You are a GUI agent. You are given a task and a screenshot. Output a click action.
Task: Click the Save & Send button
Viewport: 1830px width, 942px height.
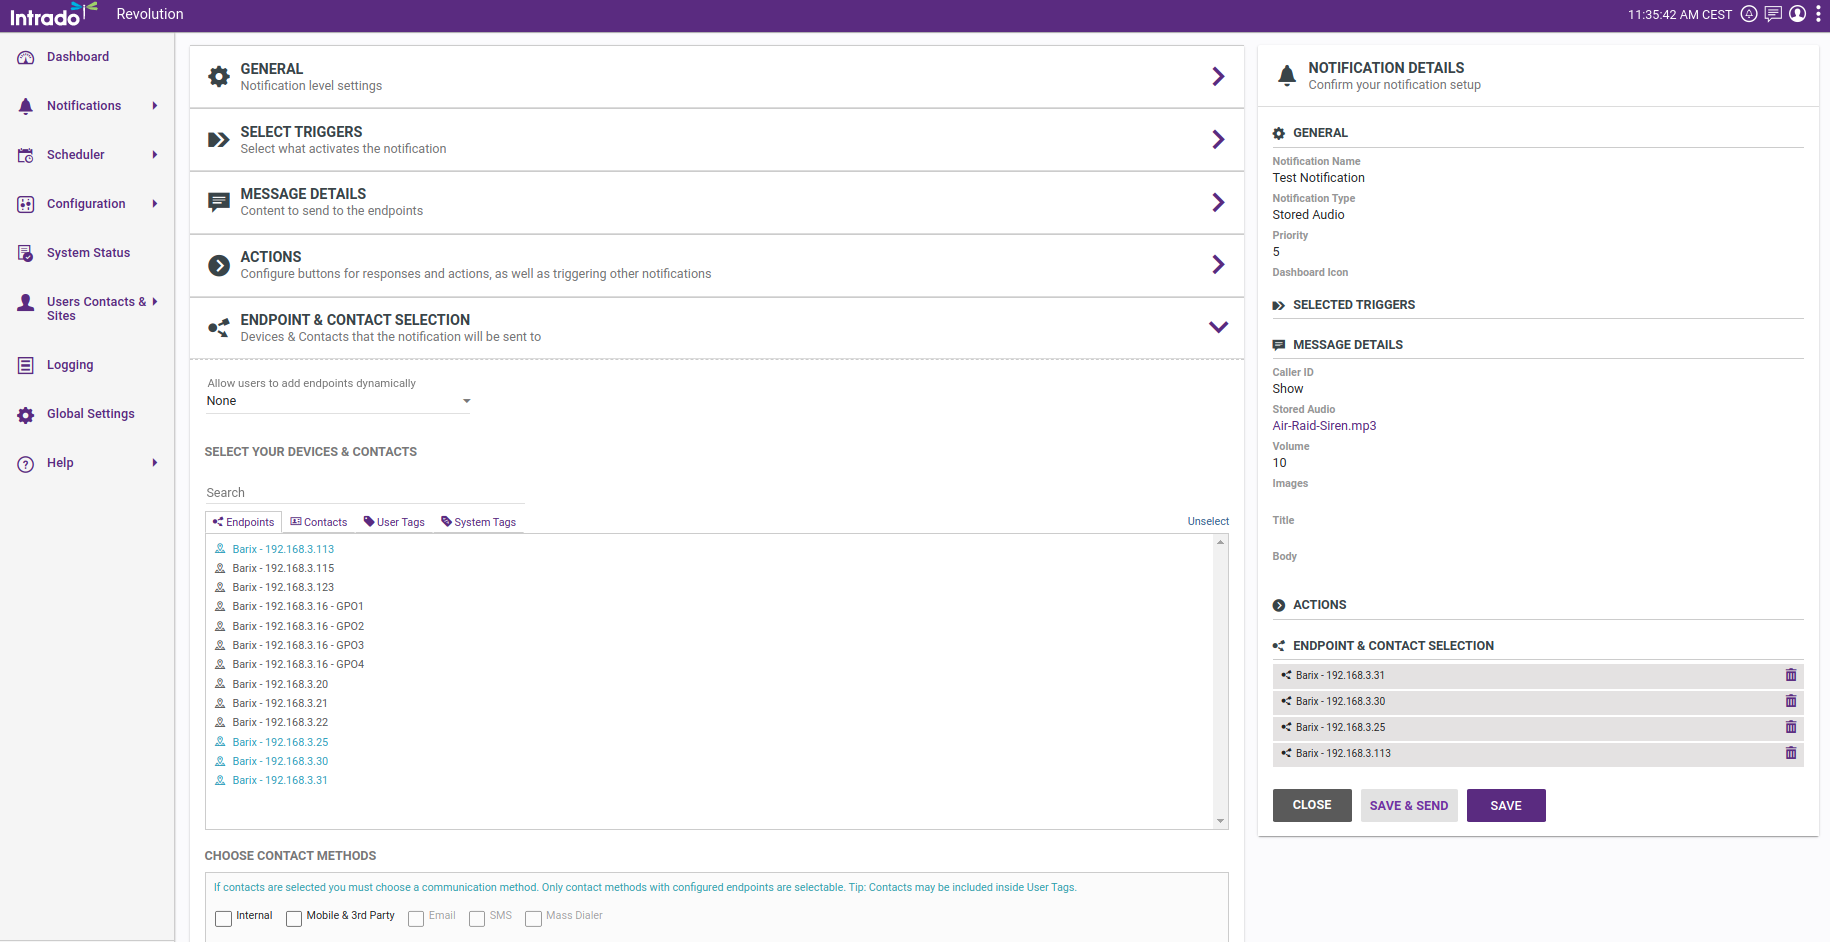[1408, 806]
